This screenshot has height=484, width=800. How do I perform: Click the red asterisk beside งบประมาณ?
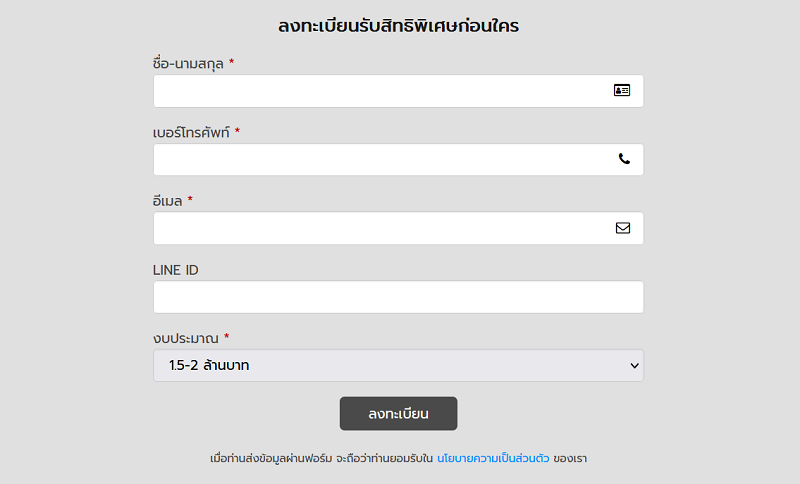click(227, 338)
